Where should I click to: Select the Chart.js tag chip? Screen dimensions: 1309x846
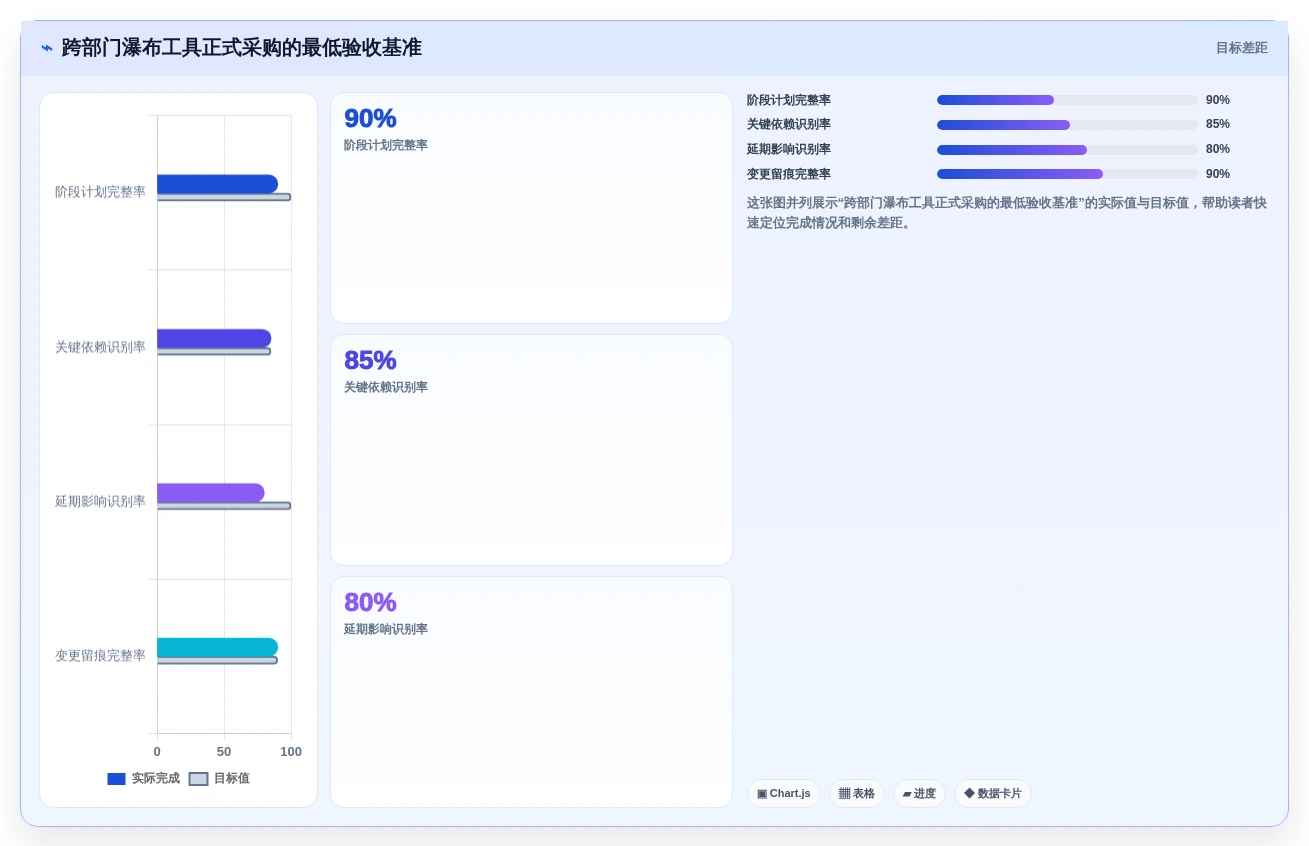784,793
